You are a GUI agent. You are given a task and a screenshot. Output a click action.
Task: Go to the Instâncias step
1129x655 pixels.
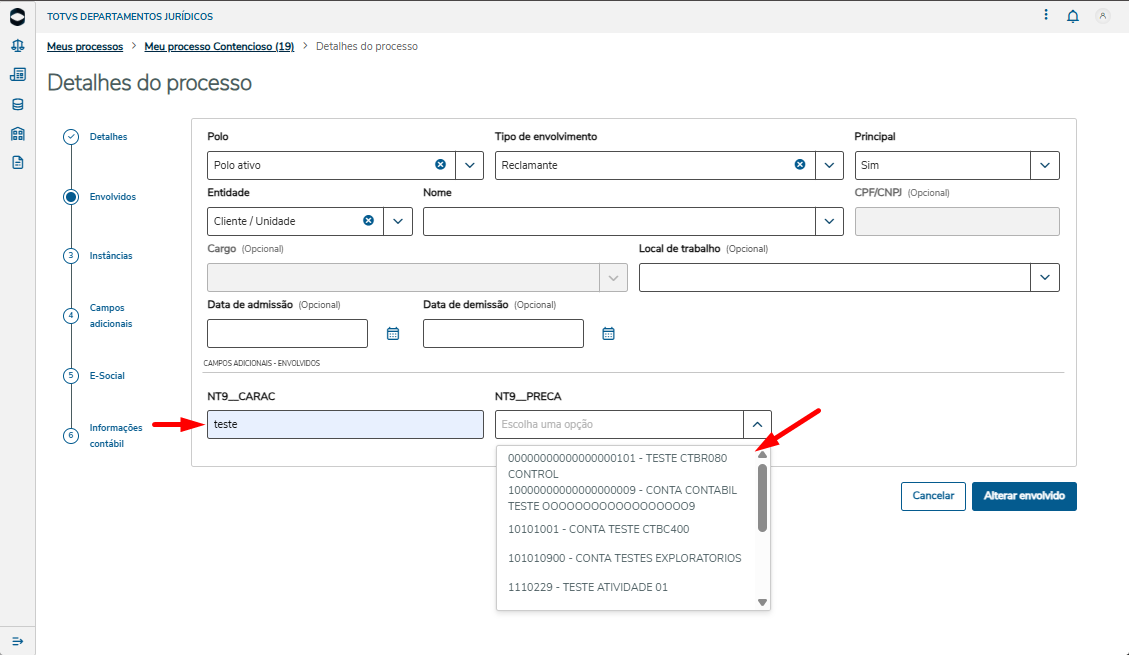click(110, 256)
